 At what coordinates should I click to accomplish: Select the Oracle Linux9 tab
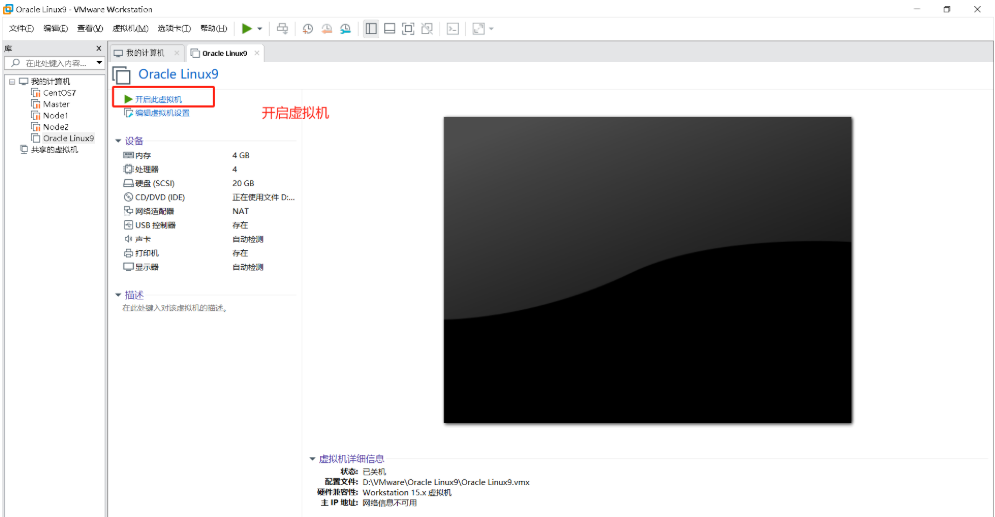click(225, 53)
